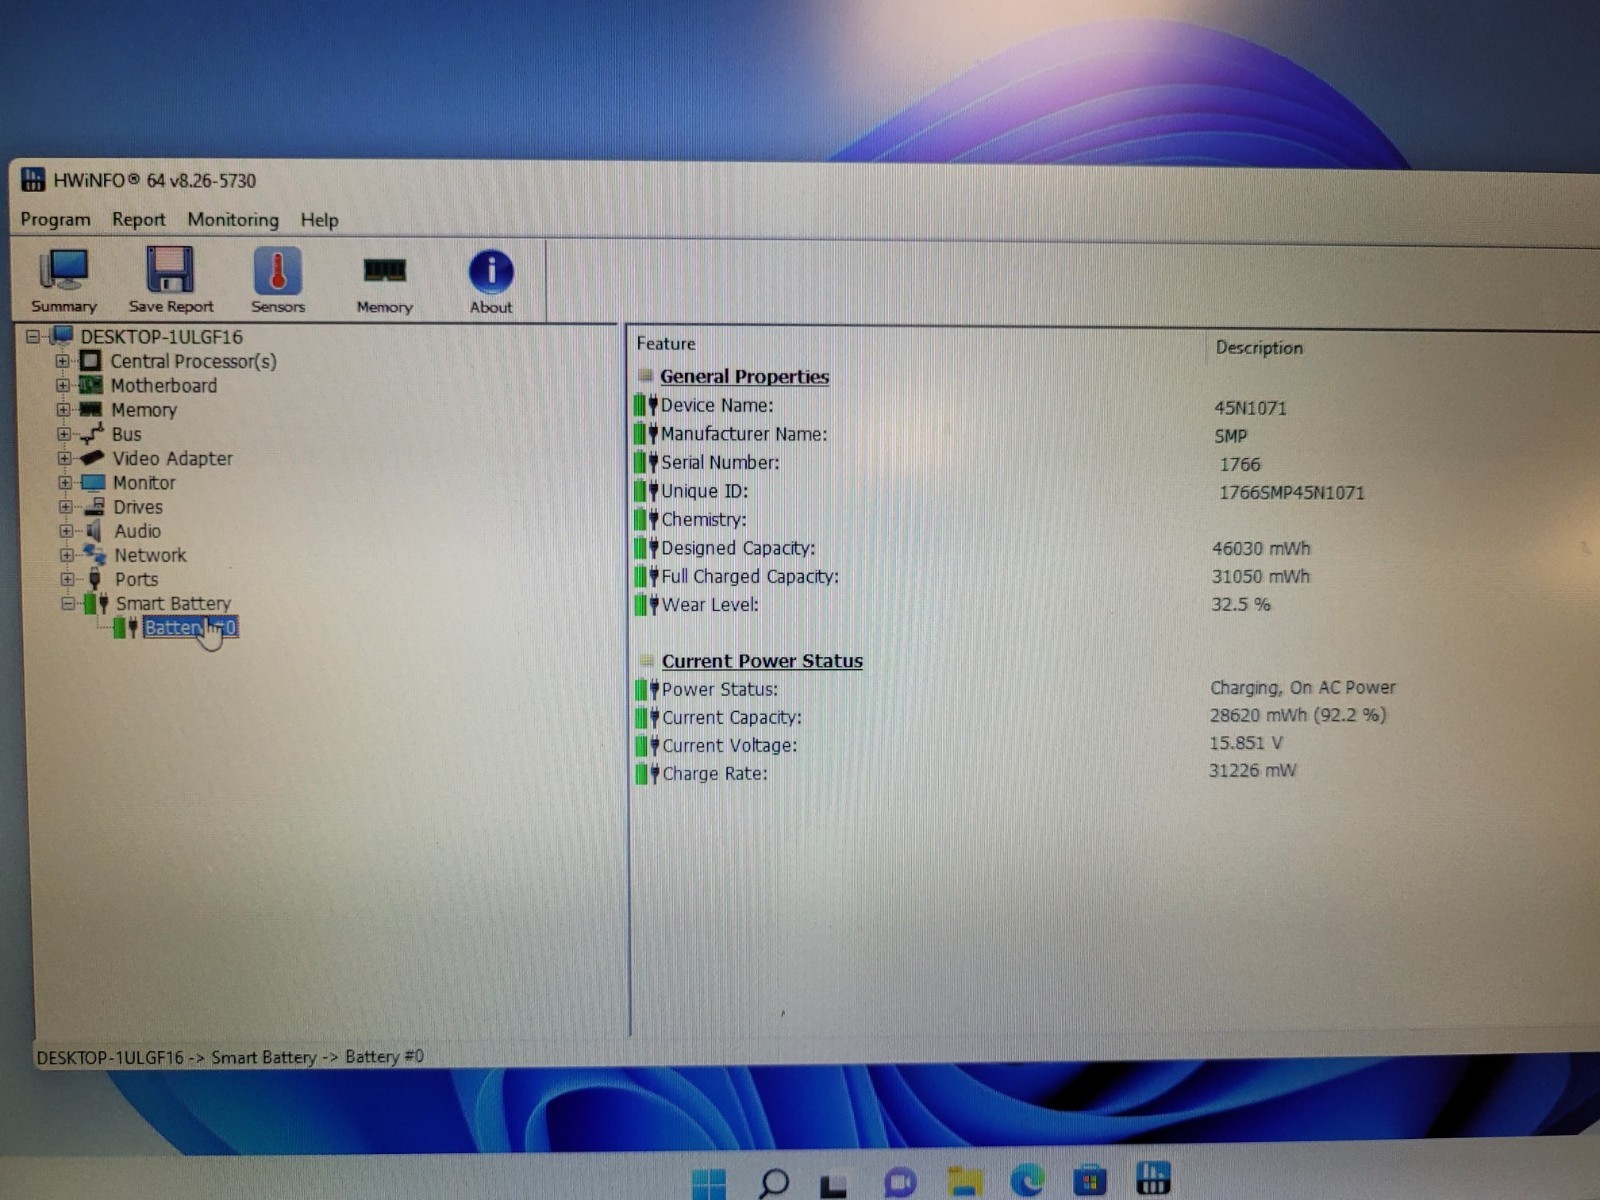Open the Memory toolbar icon
The image size is (1600, 1200).
click(384, 283)
